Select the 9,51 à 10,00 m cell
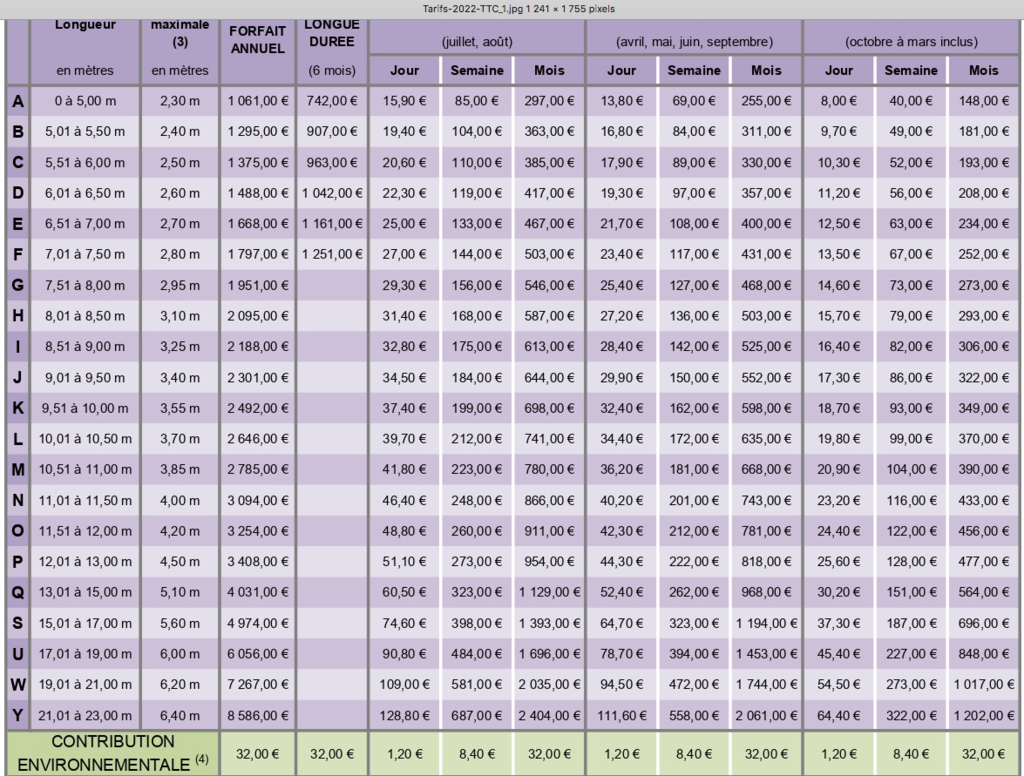The width and height of the screenshot is (1024, 776). pyautogui.click(x=85, y=408)
